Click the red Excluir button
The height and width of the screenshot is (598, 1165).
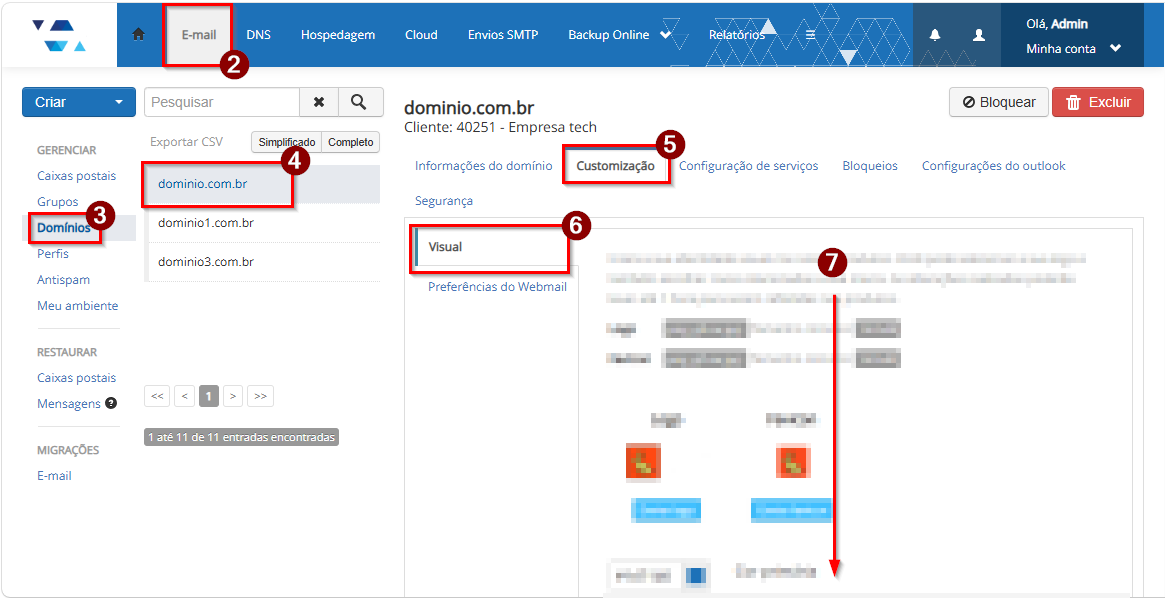(x=1097, y=103)
